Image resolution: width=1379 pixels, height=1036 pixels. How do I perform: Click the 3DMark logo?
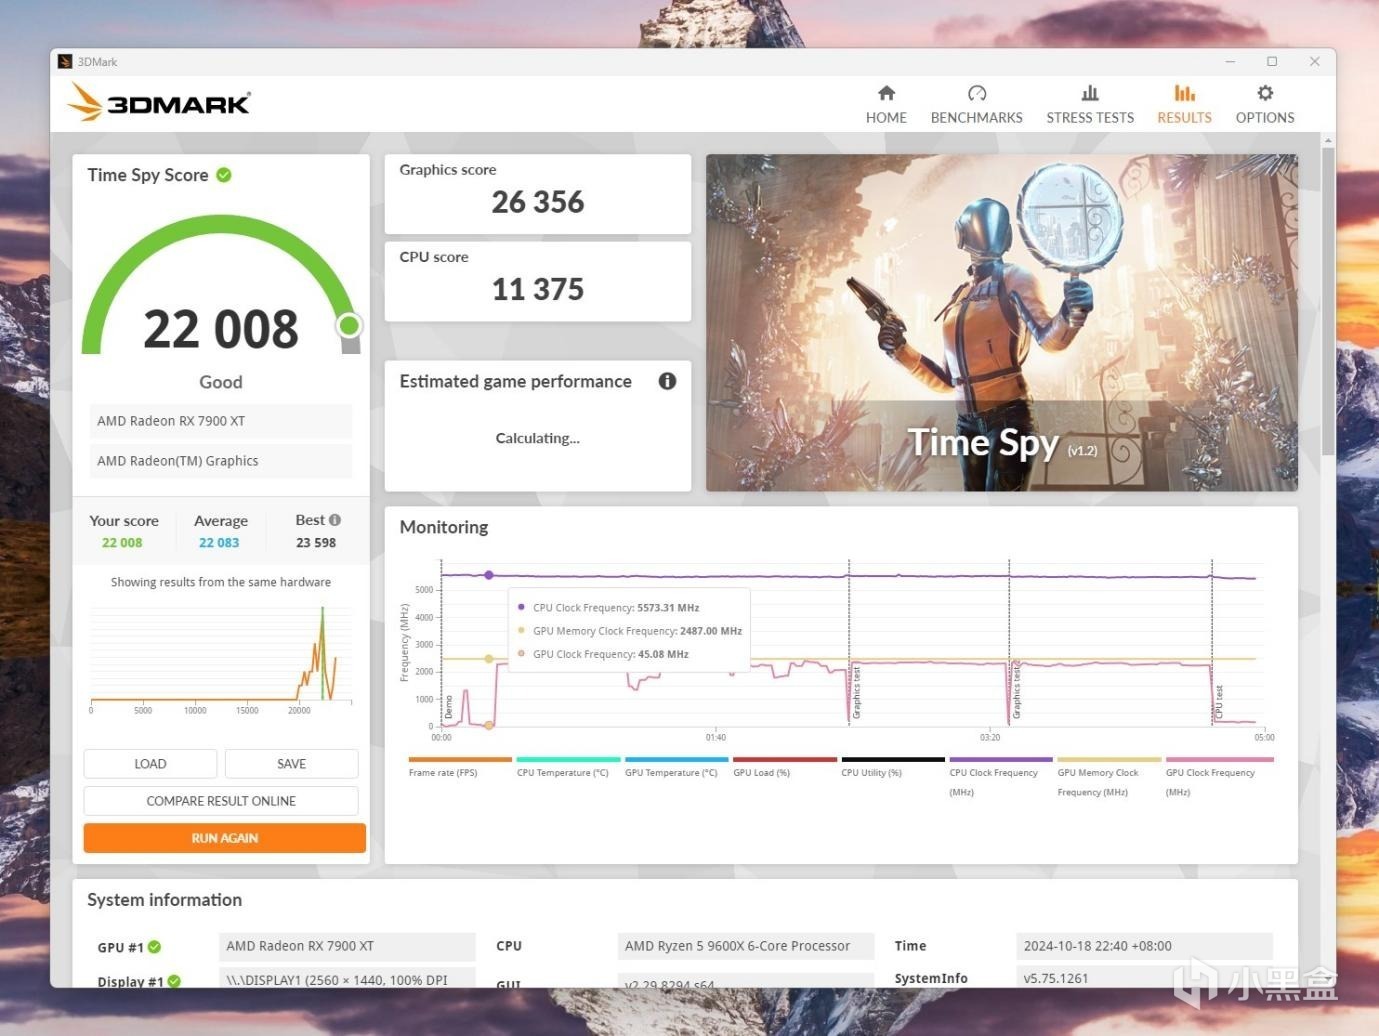(x=159, y=102)
